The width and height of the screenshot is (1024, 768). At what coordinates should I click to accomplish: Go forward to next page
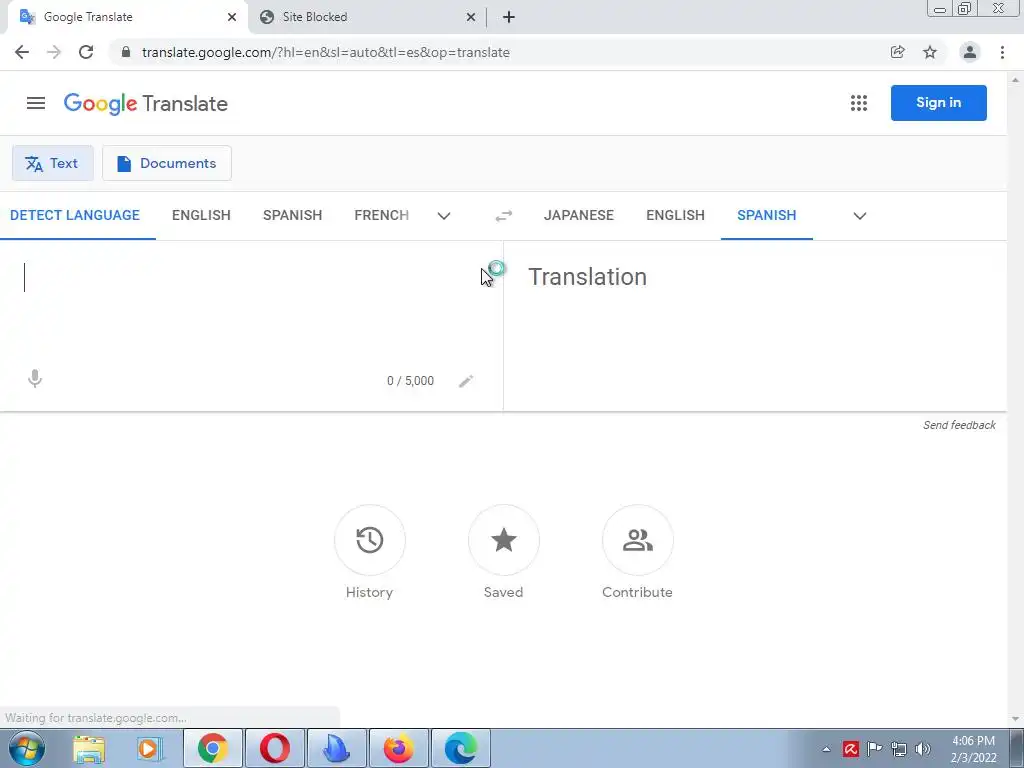(54, 52)
